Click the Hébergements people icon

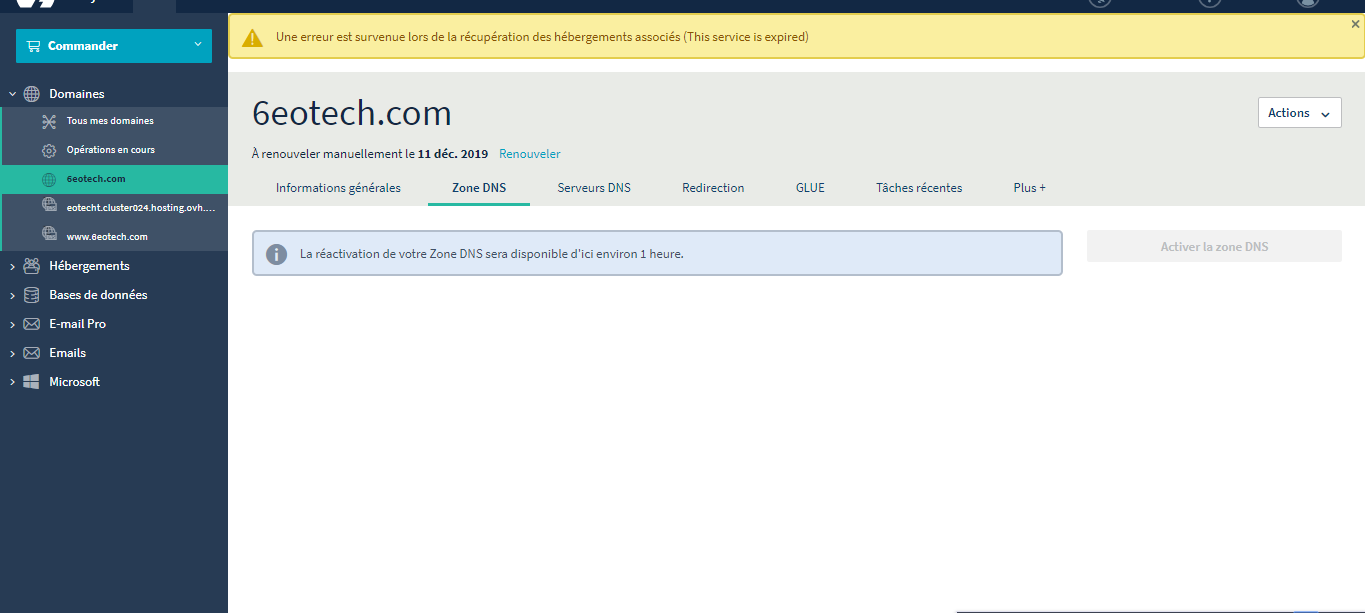coord(32,266)
